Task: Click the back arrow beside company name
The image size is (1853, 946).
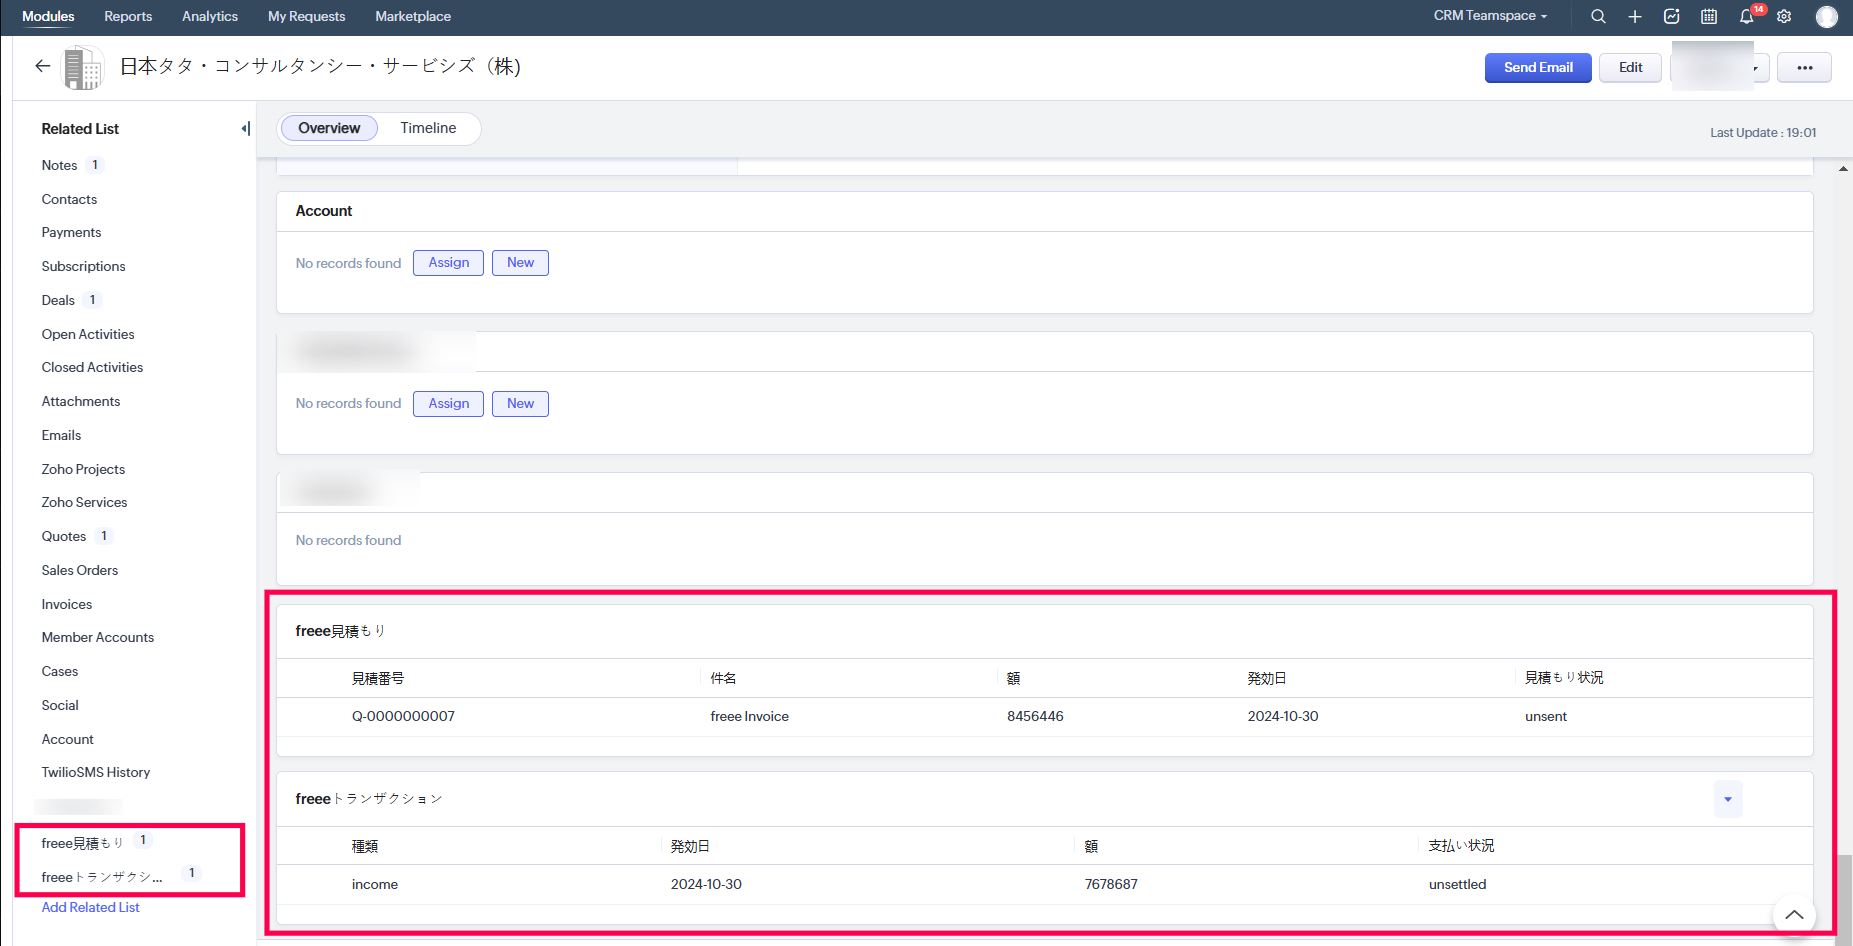Action: [42, 66]
